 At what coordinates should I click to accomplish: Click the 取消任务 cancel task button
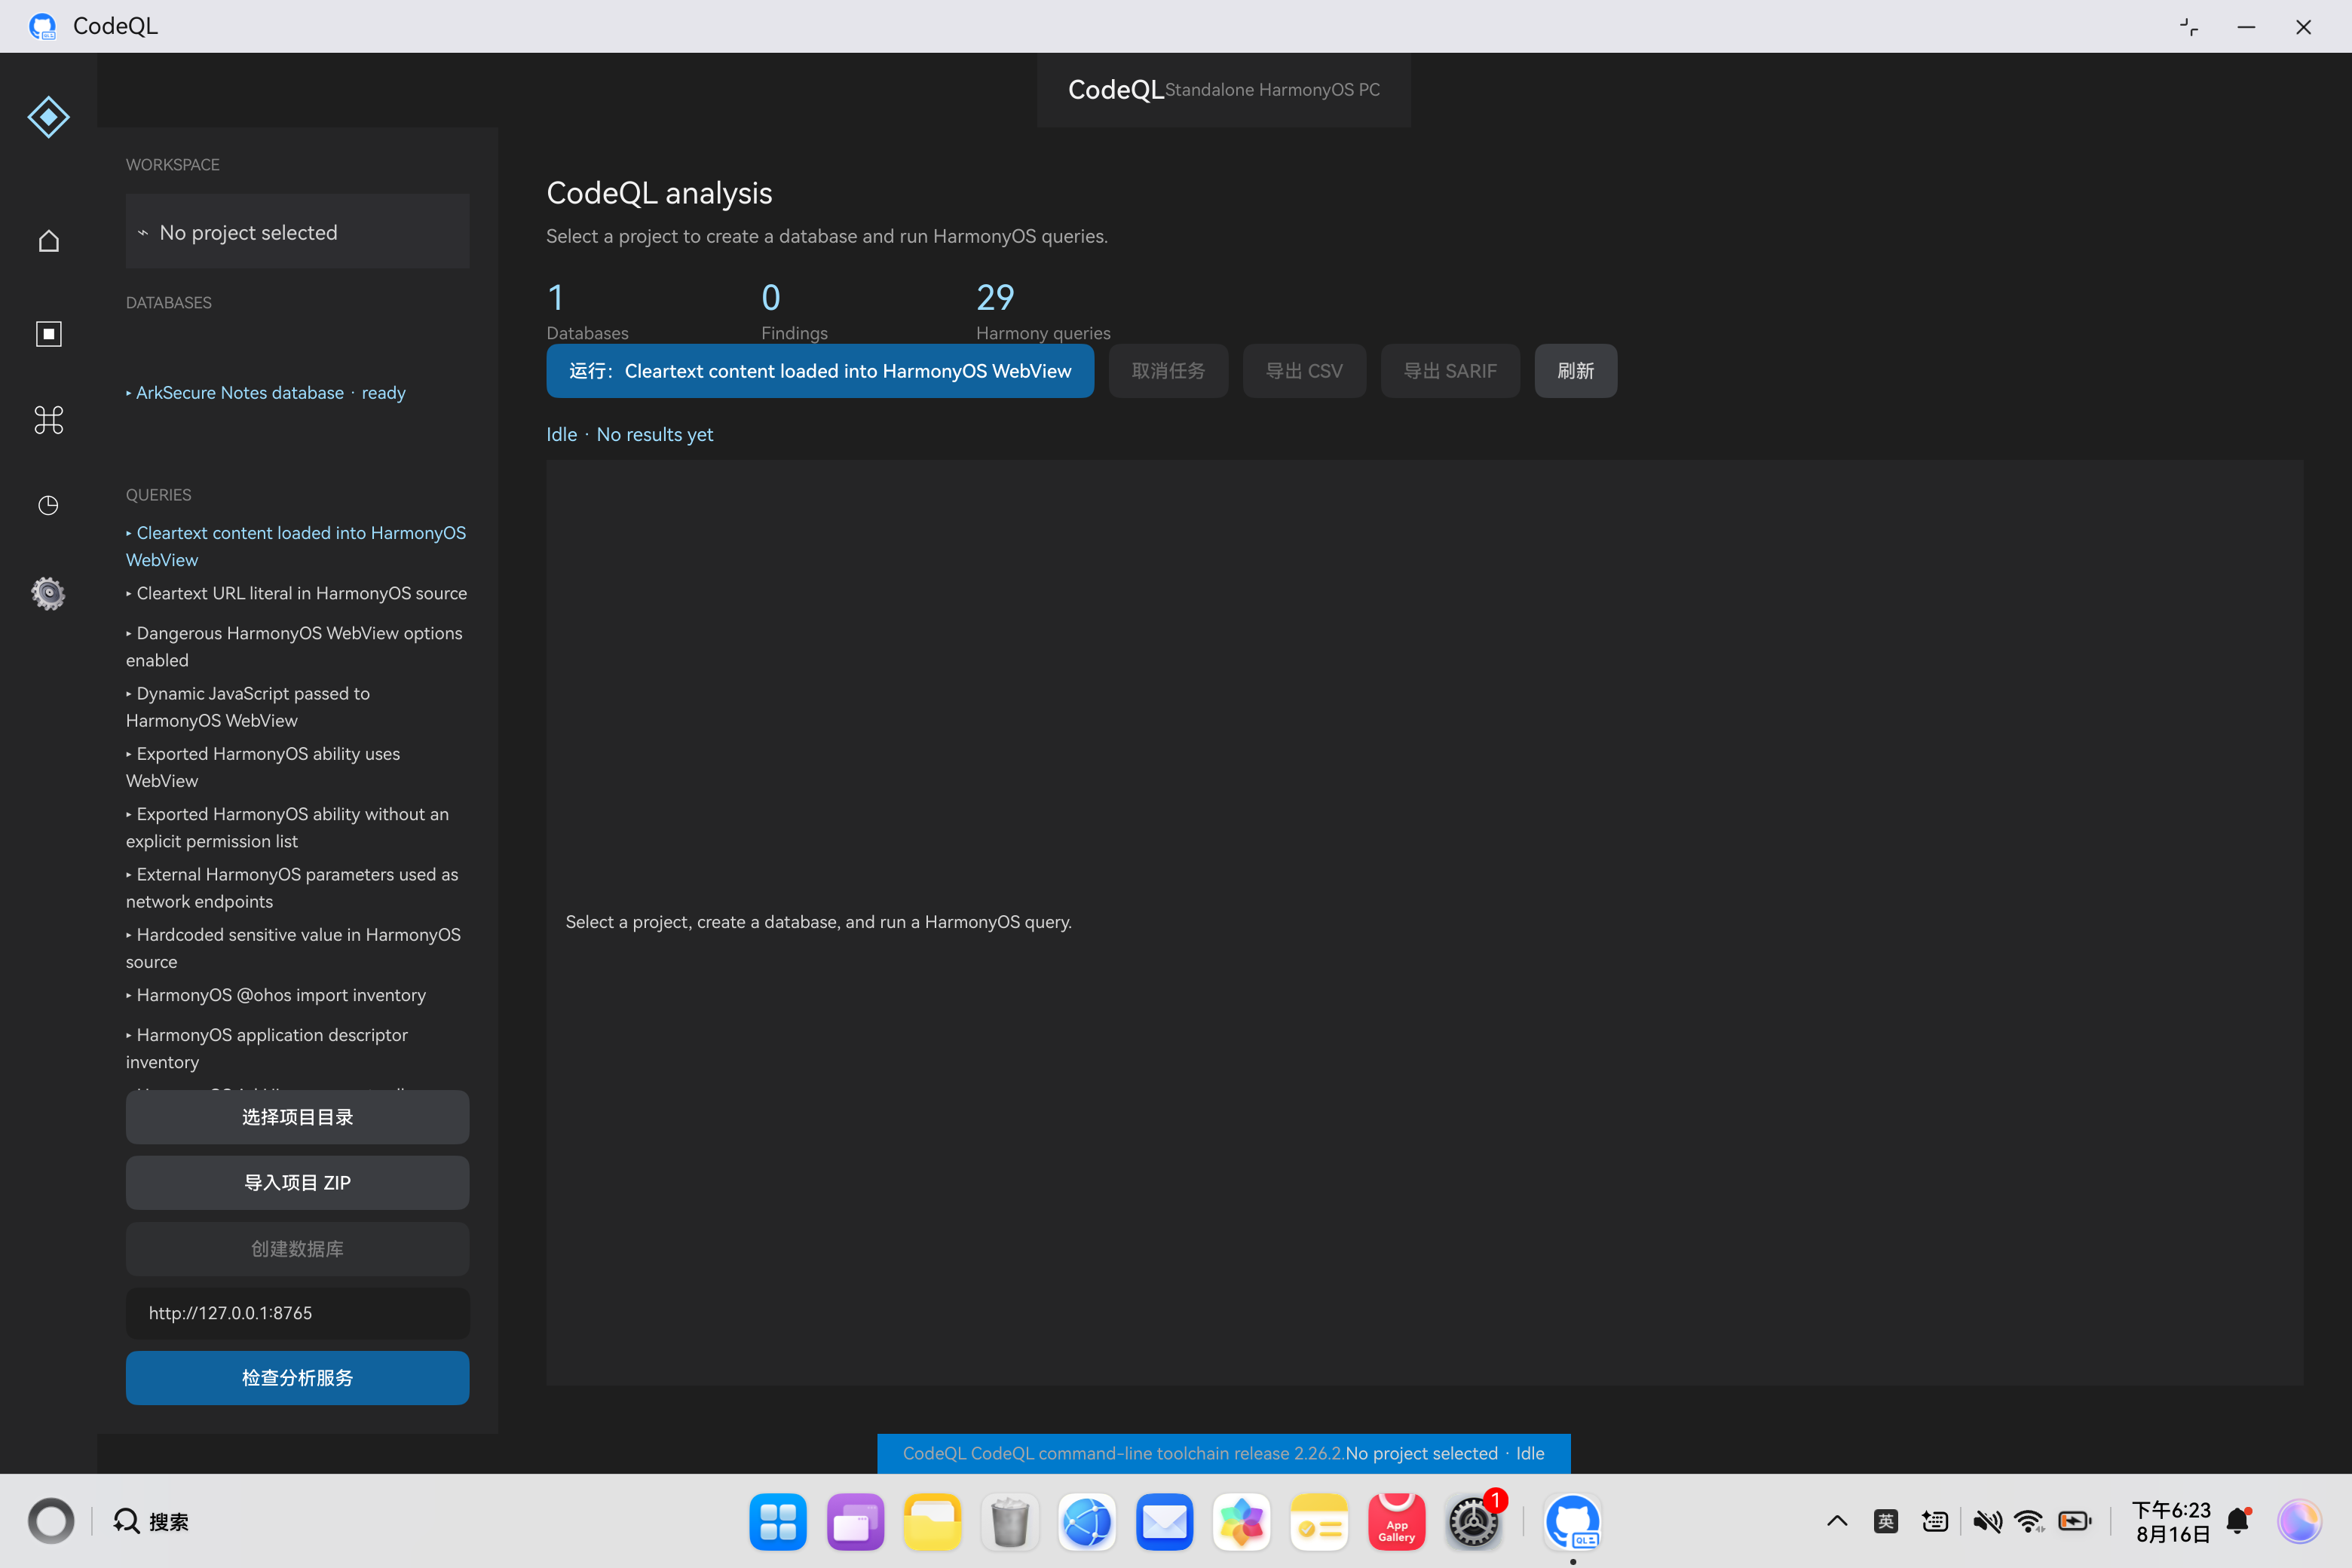pyautogui.click(x=1168, y=371)
